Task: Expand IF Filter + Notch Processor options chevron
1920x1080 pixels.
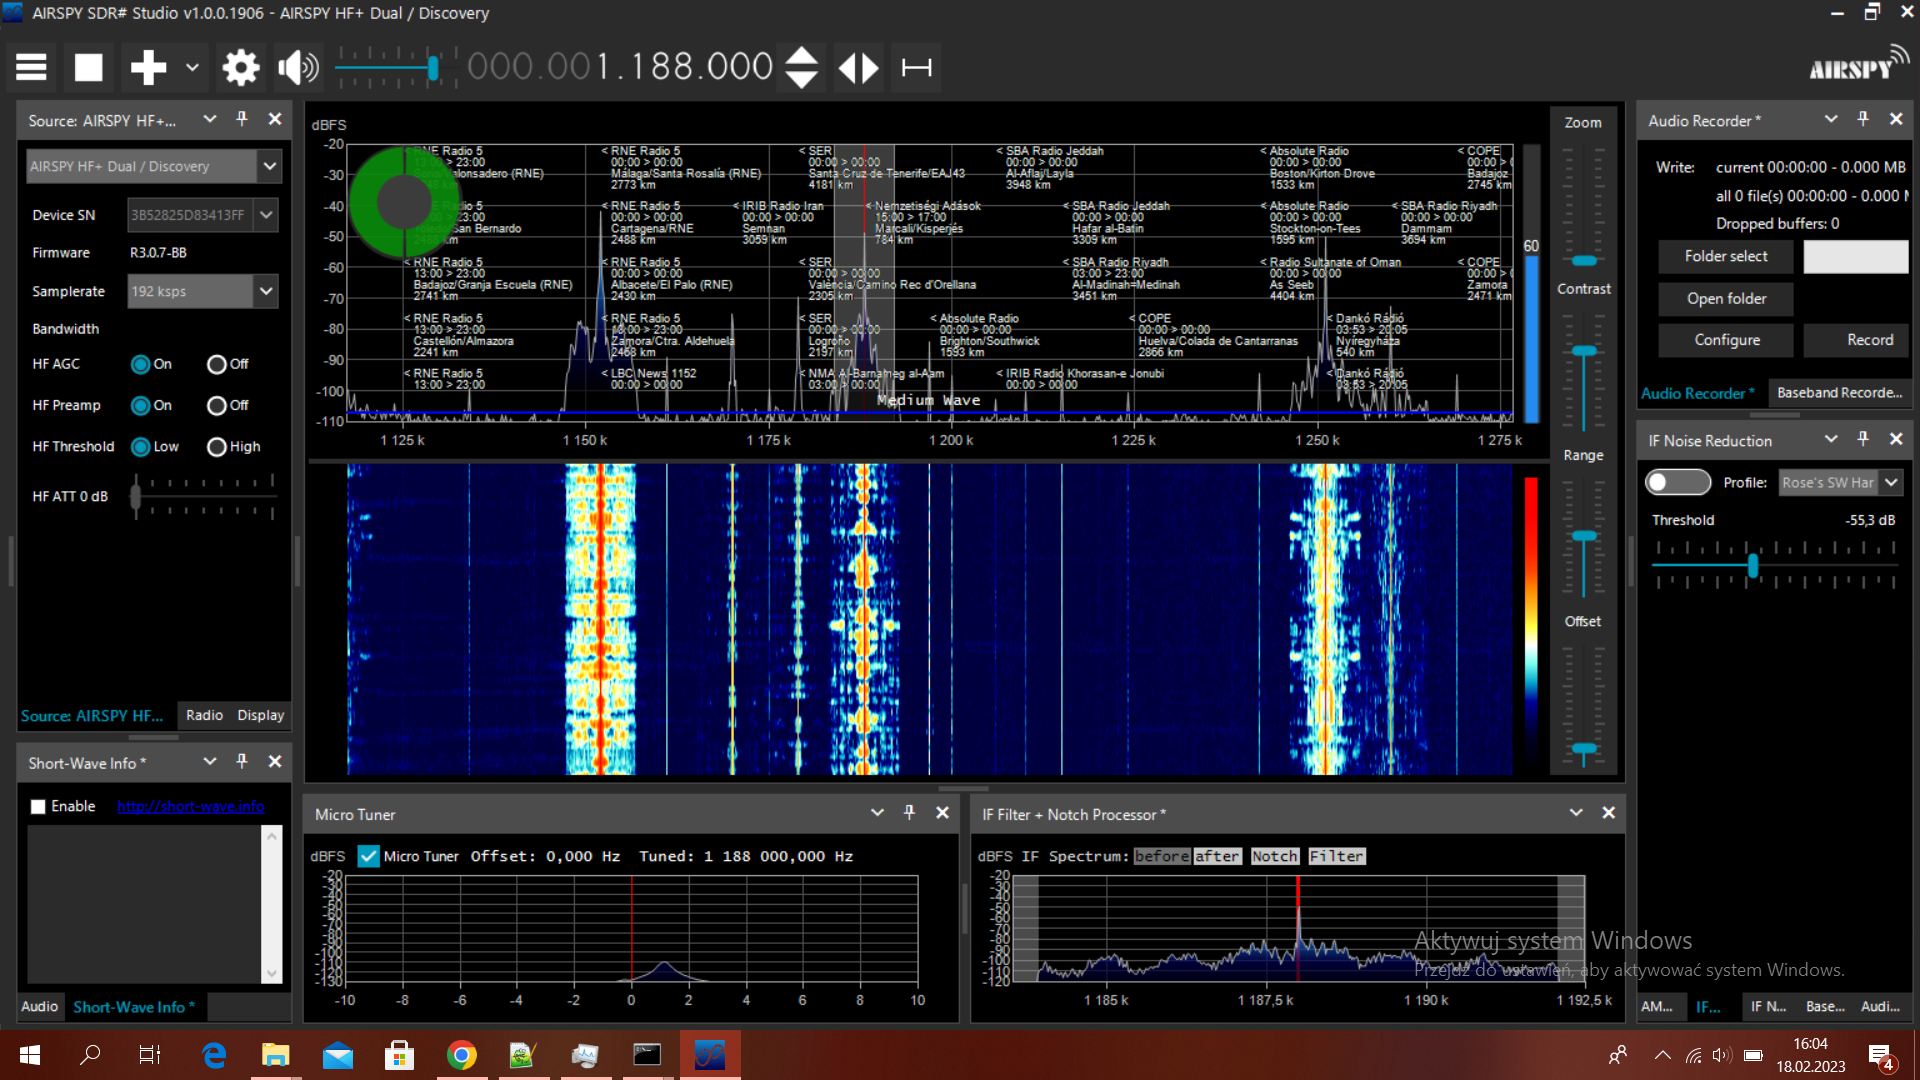Action: coord(1576,813)
